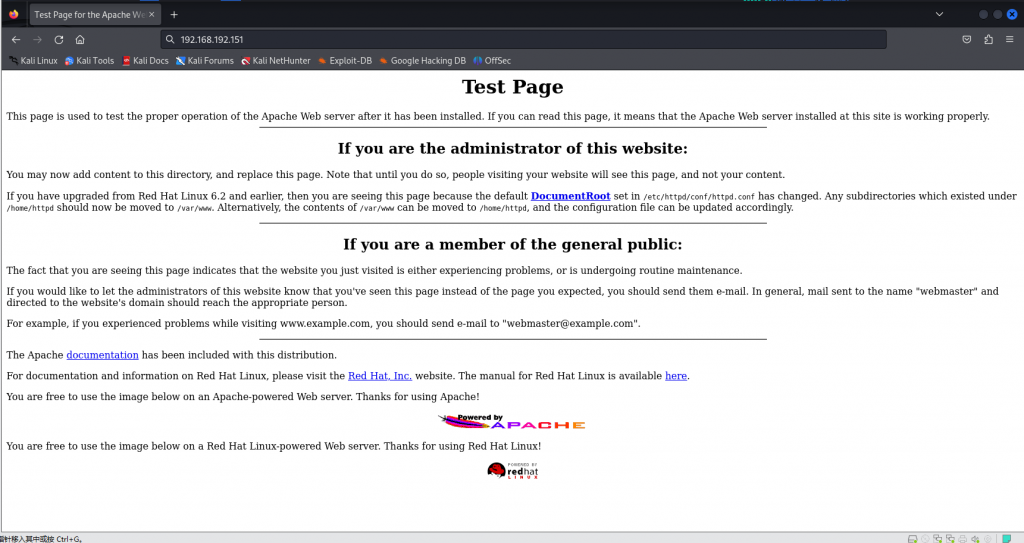
Task: Click the webmaster@example.com text
Action: coord(571,323)
